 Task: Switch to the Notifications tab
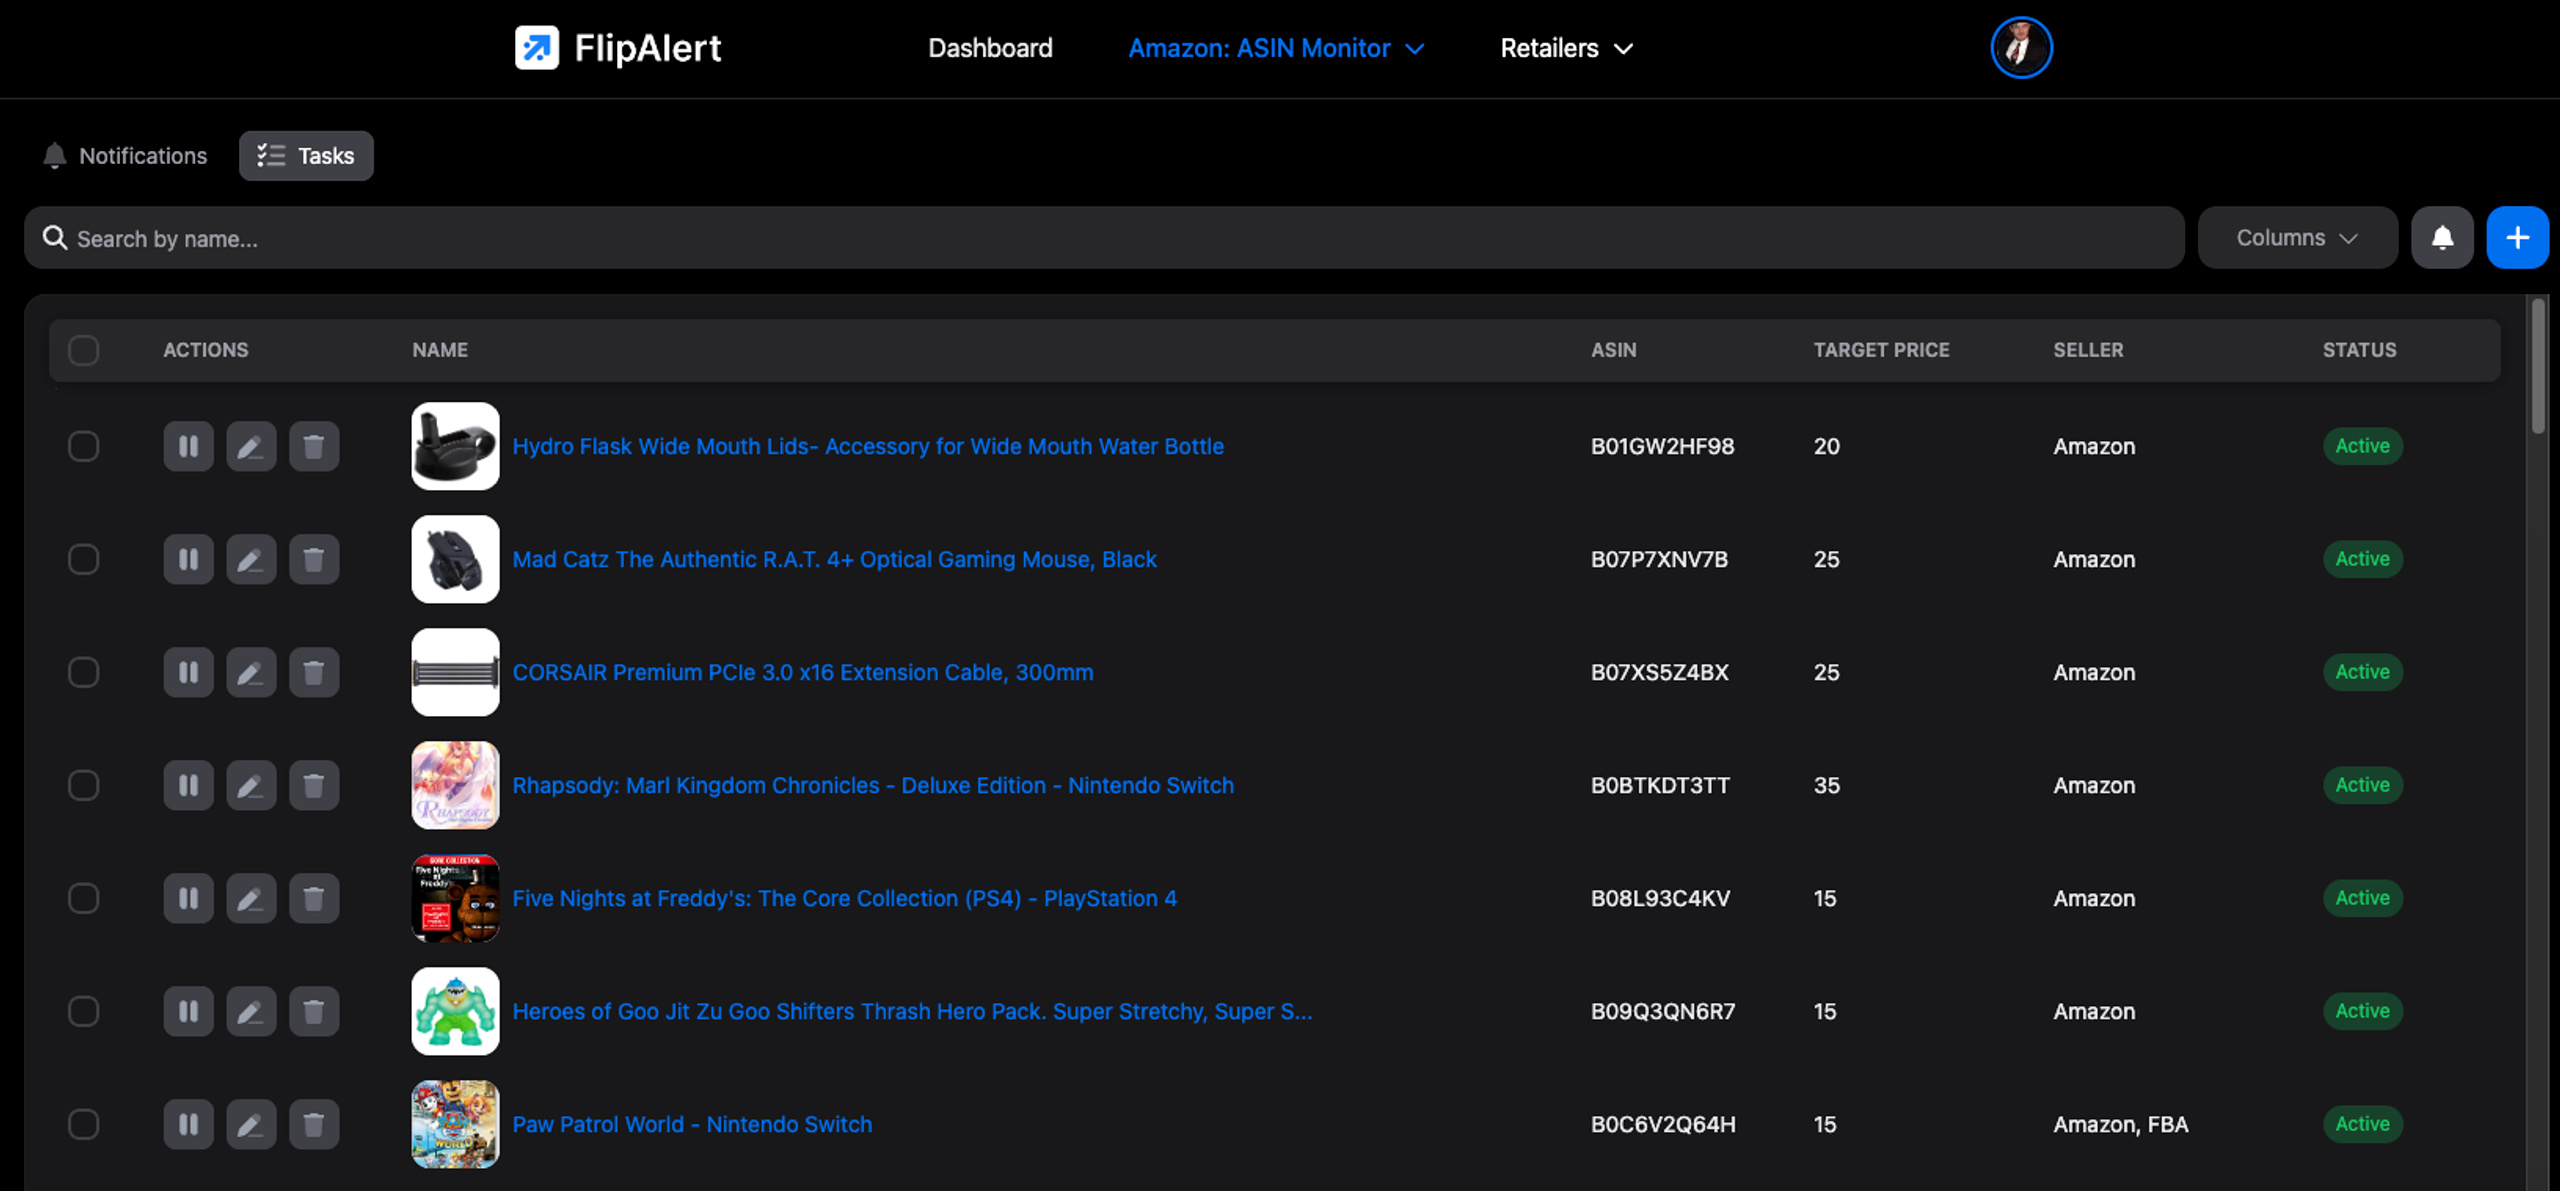[125, 156]
